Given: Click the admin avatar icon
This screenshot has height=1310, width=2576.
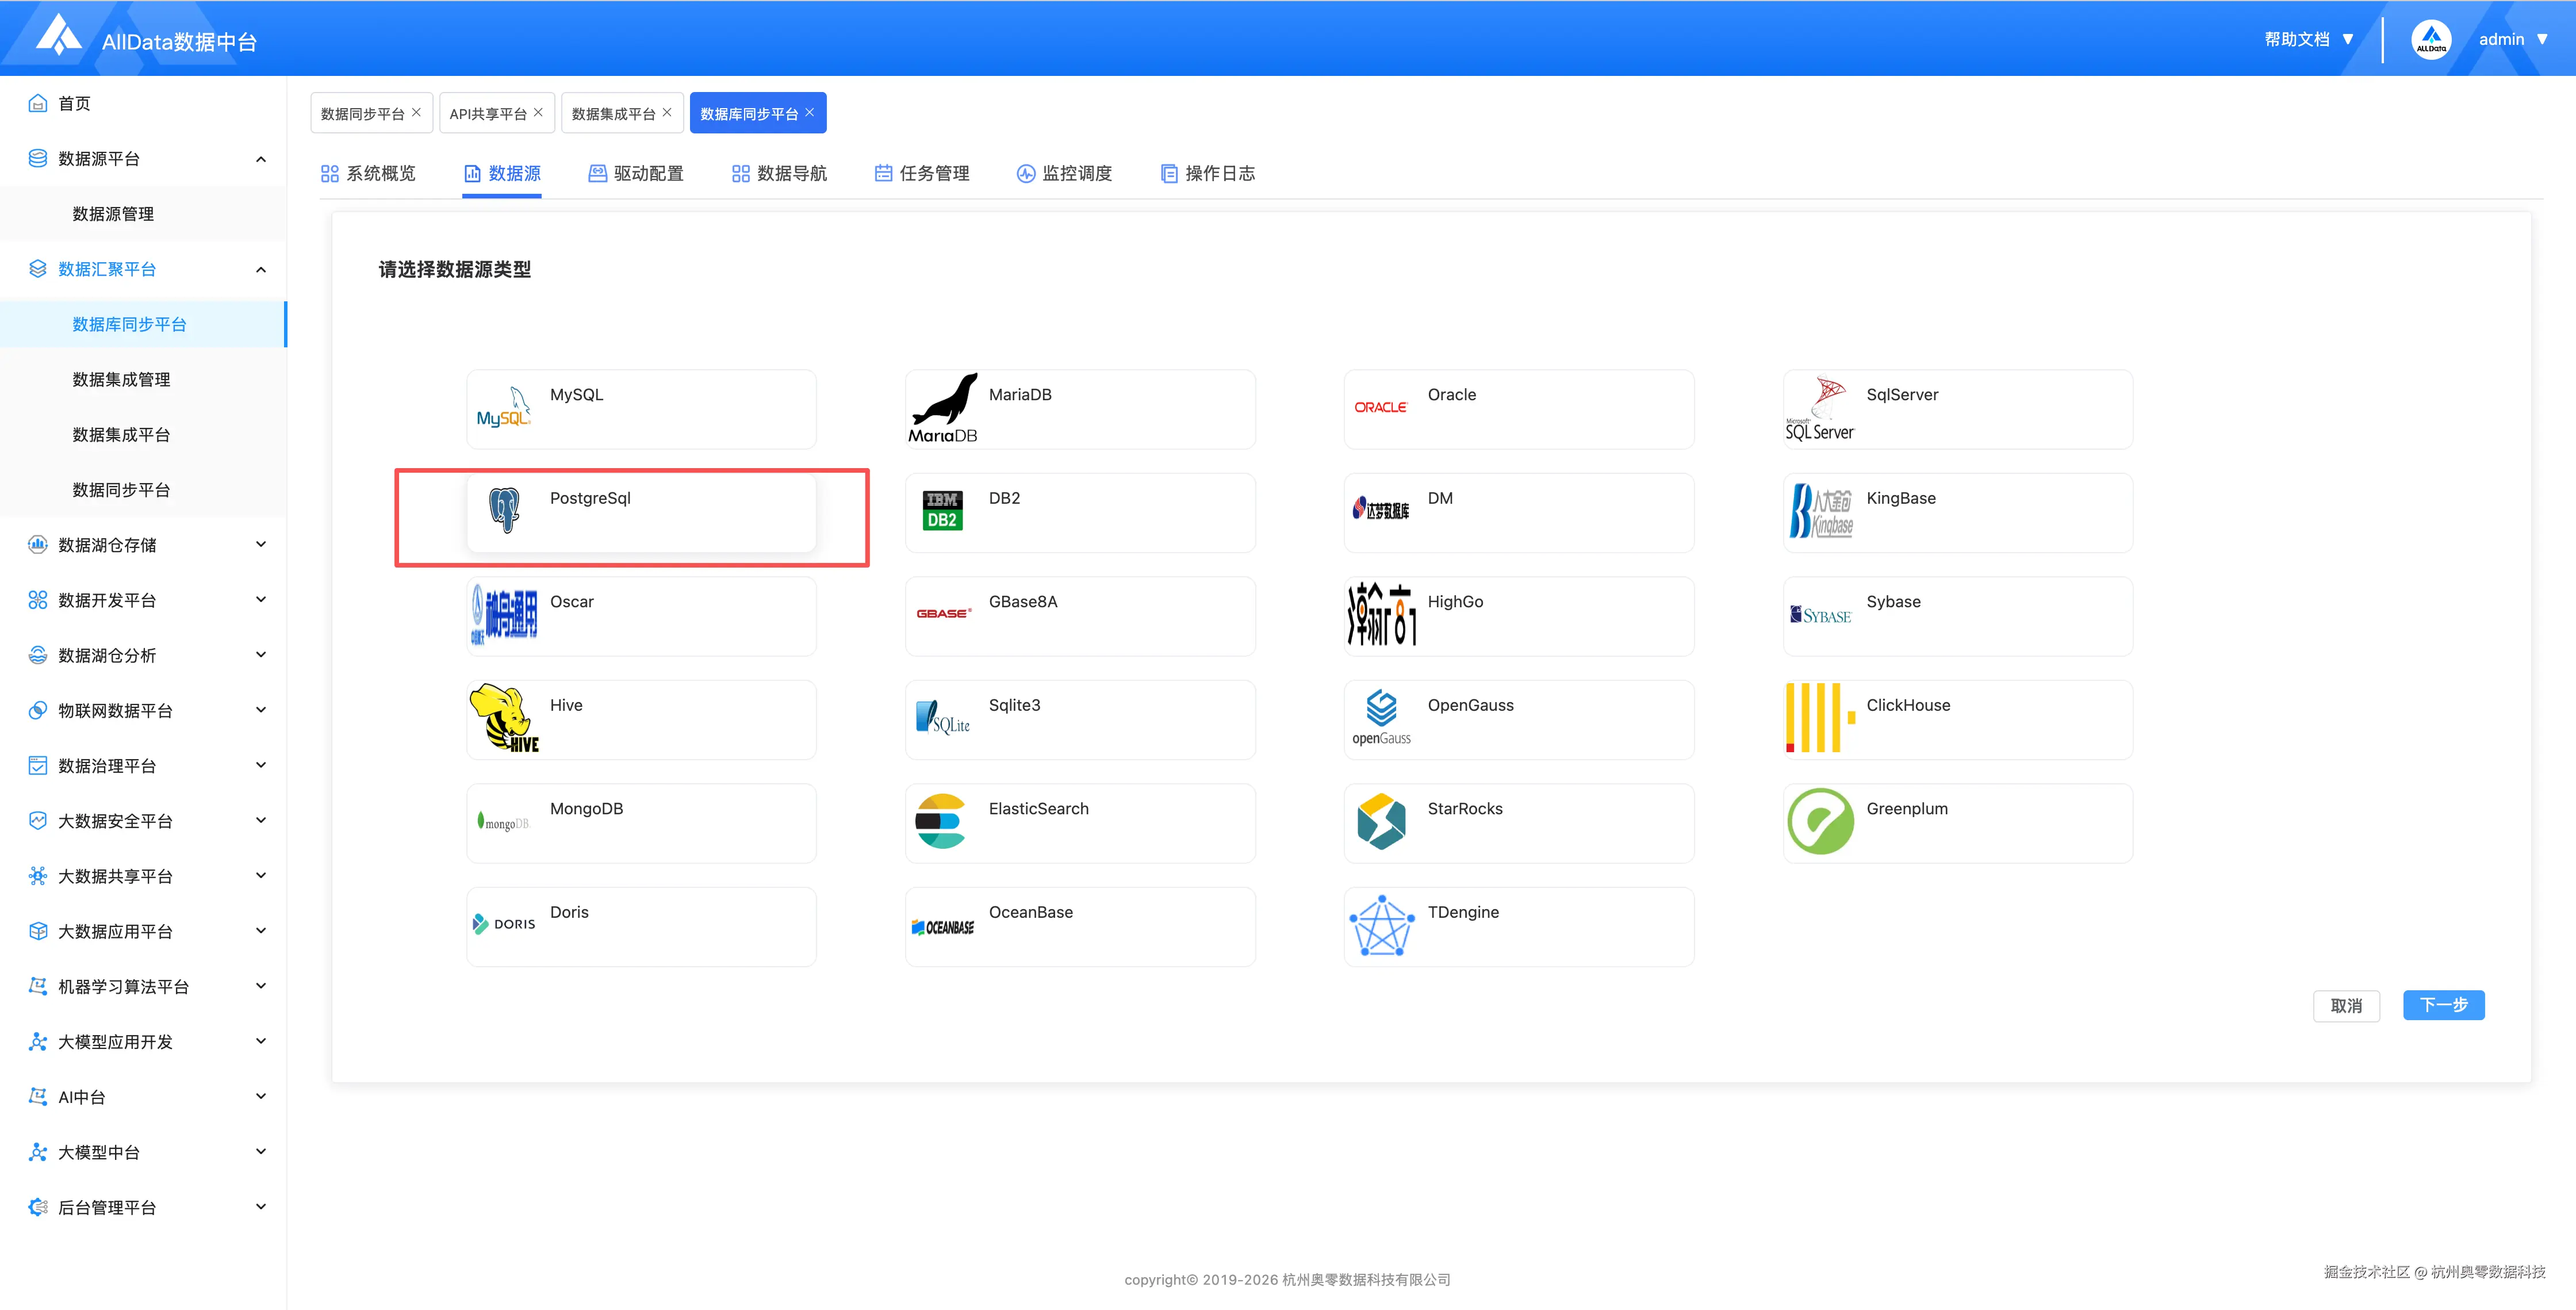Looking at the screenshot, I should 2431,40.
